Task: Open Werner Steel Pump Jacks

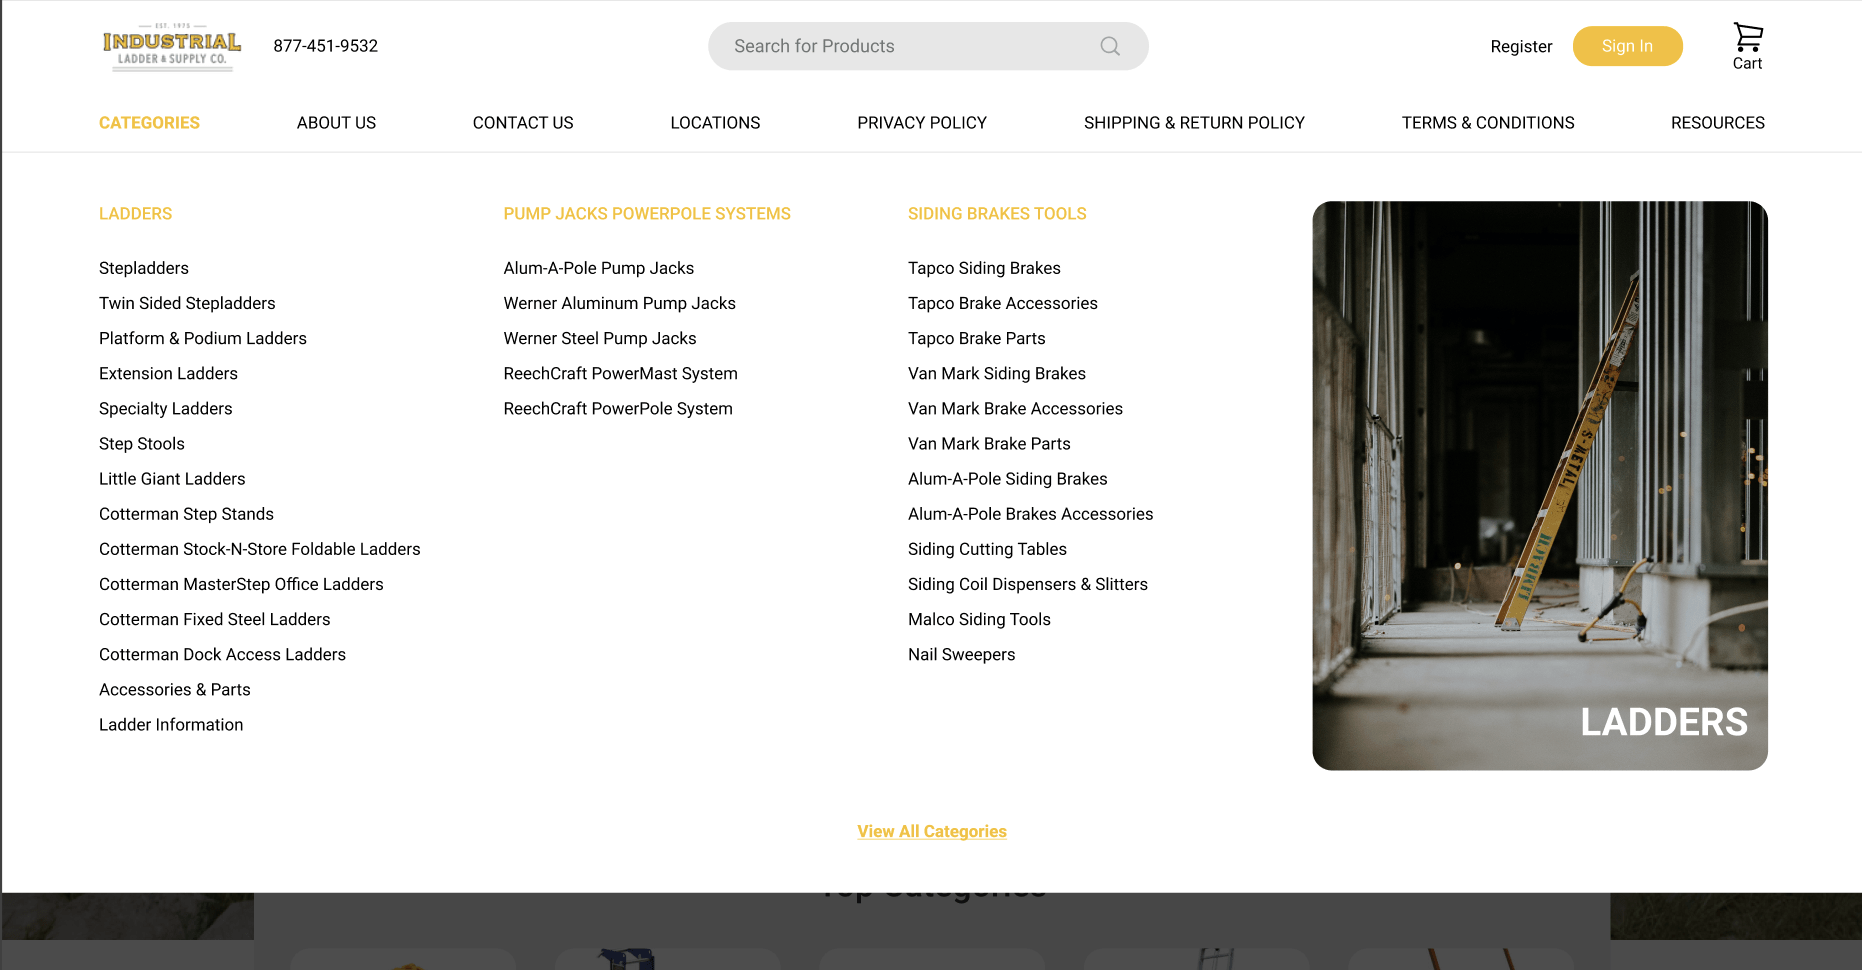Action: point(600,338)
